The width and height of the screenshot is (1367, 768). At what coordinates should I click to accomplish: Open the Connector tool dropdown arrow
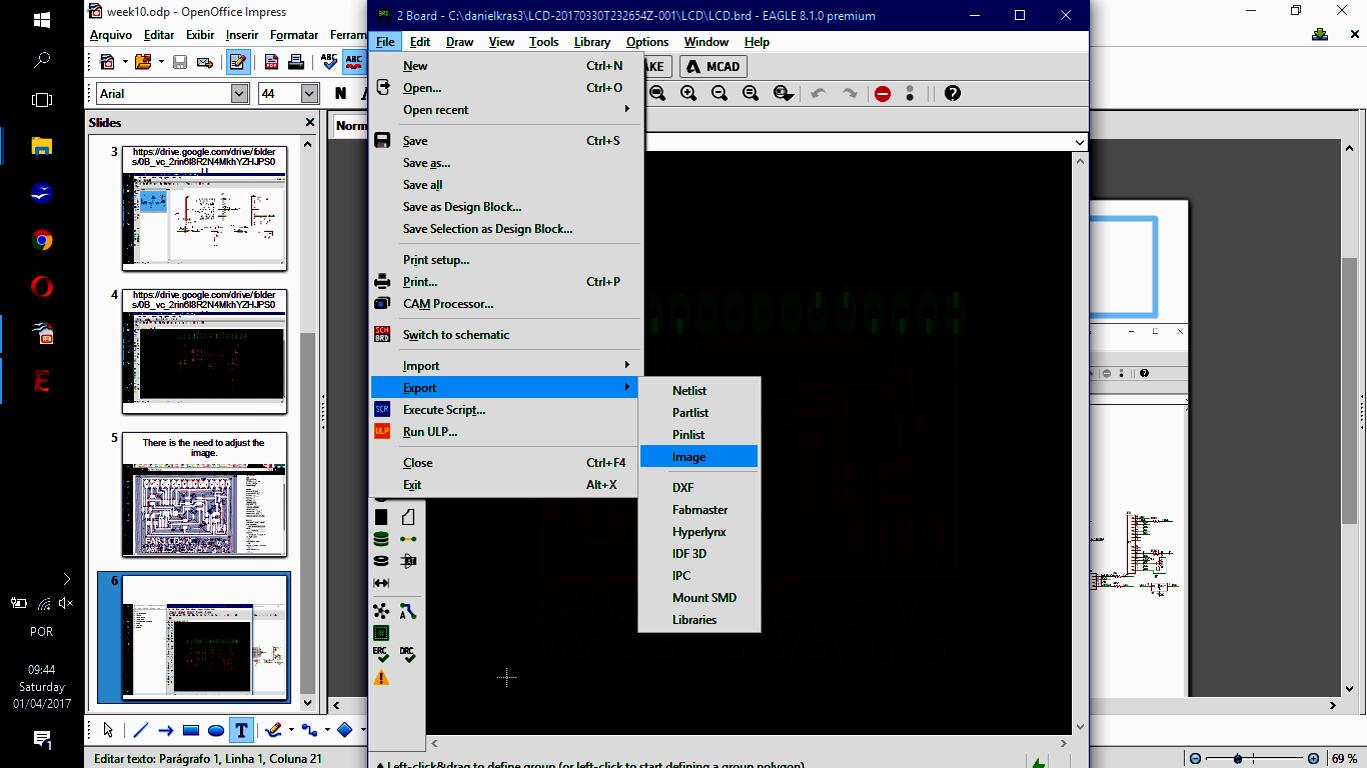click(x=327, y=730)
